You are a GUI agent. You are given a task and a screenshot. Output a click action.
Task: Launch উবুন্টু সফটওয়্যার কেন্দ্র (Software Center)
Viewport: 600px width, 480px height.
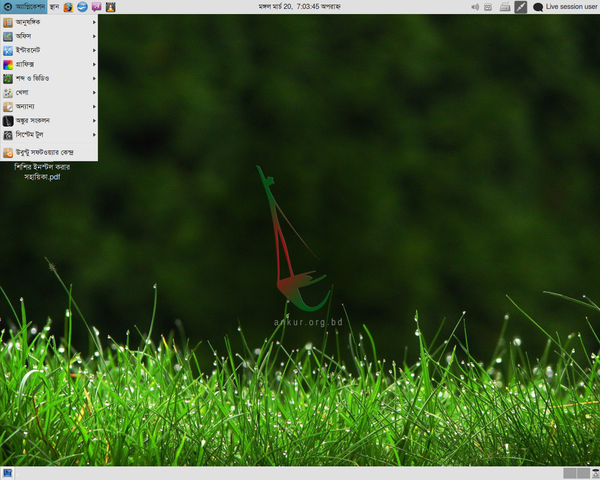[49, 152]
